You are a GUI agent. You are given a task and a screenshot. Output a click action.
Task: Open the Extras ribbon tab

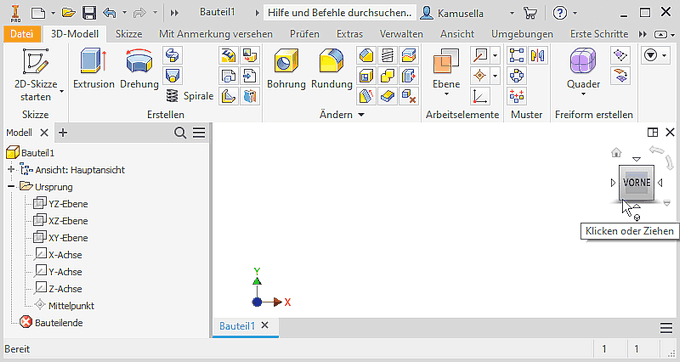click(x=350, y=34)
